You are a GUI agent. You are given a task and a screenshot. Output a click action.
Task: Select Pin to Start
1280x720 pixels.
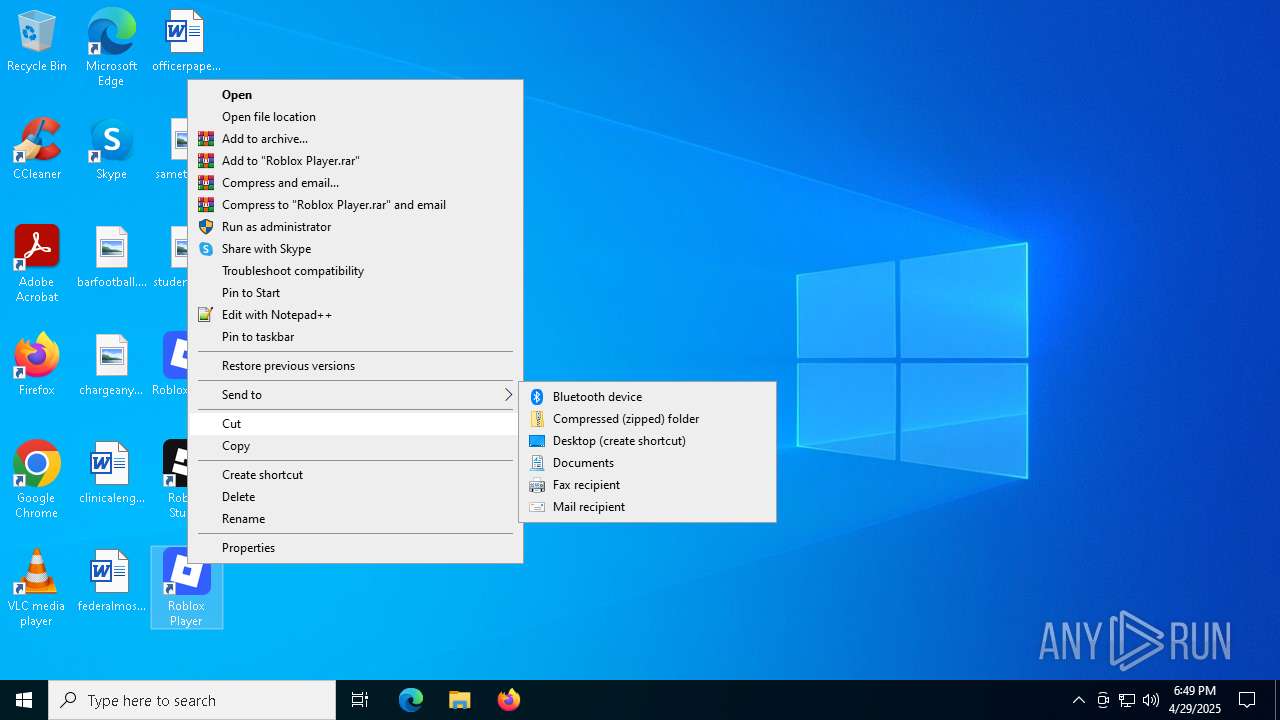tap(355, 293)
